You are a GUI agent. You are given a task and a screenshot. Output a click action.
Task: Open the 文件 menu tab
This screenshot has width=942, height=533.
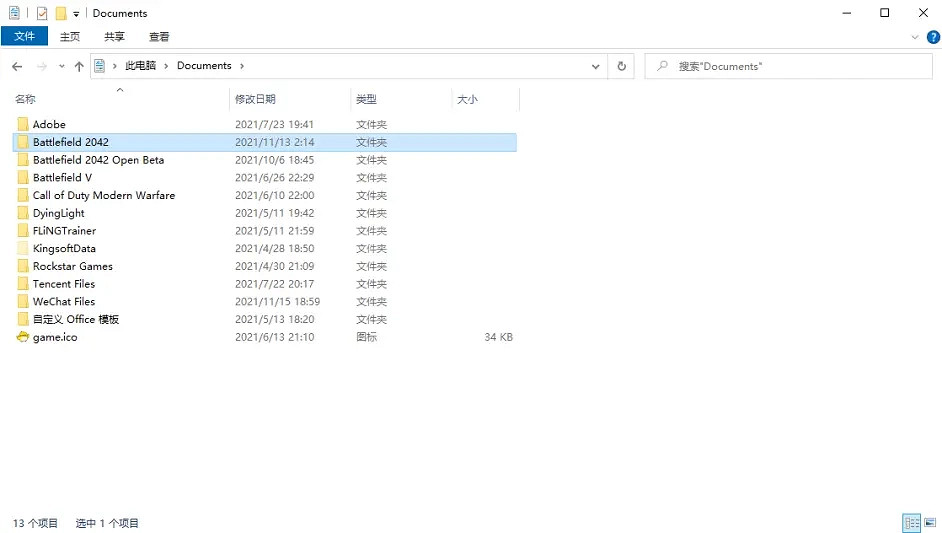pos(24,36)
